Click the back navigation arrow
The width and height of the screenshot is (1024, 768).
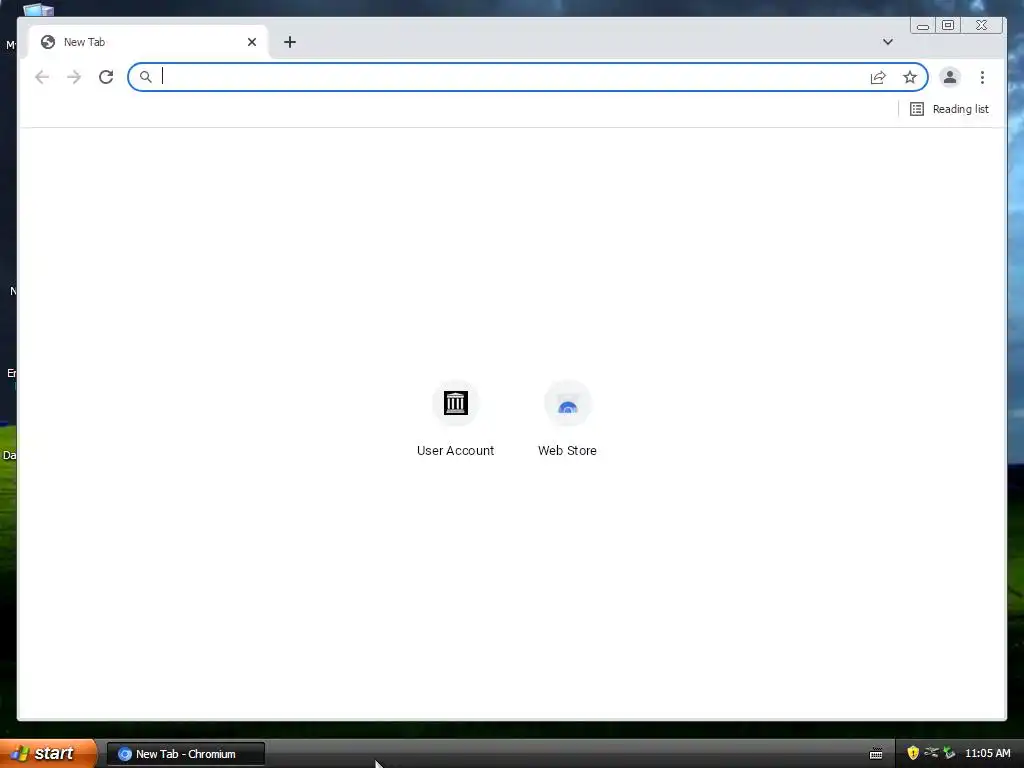(x=42, y=77)
